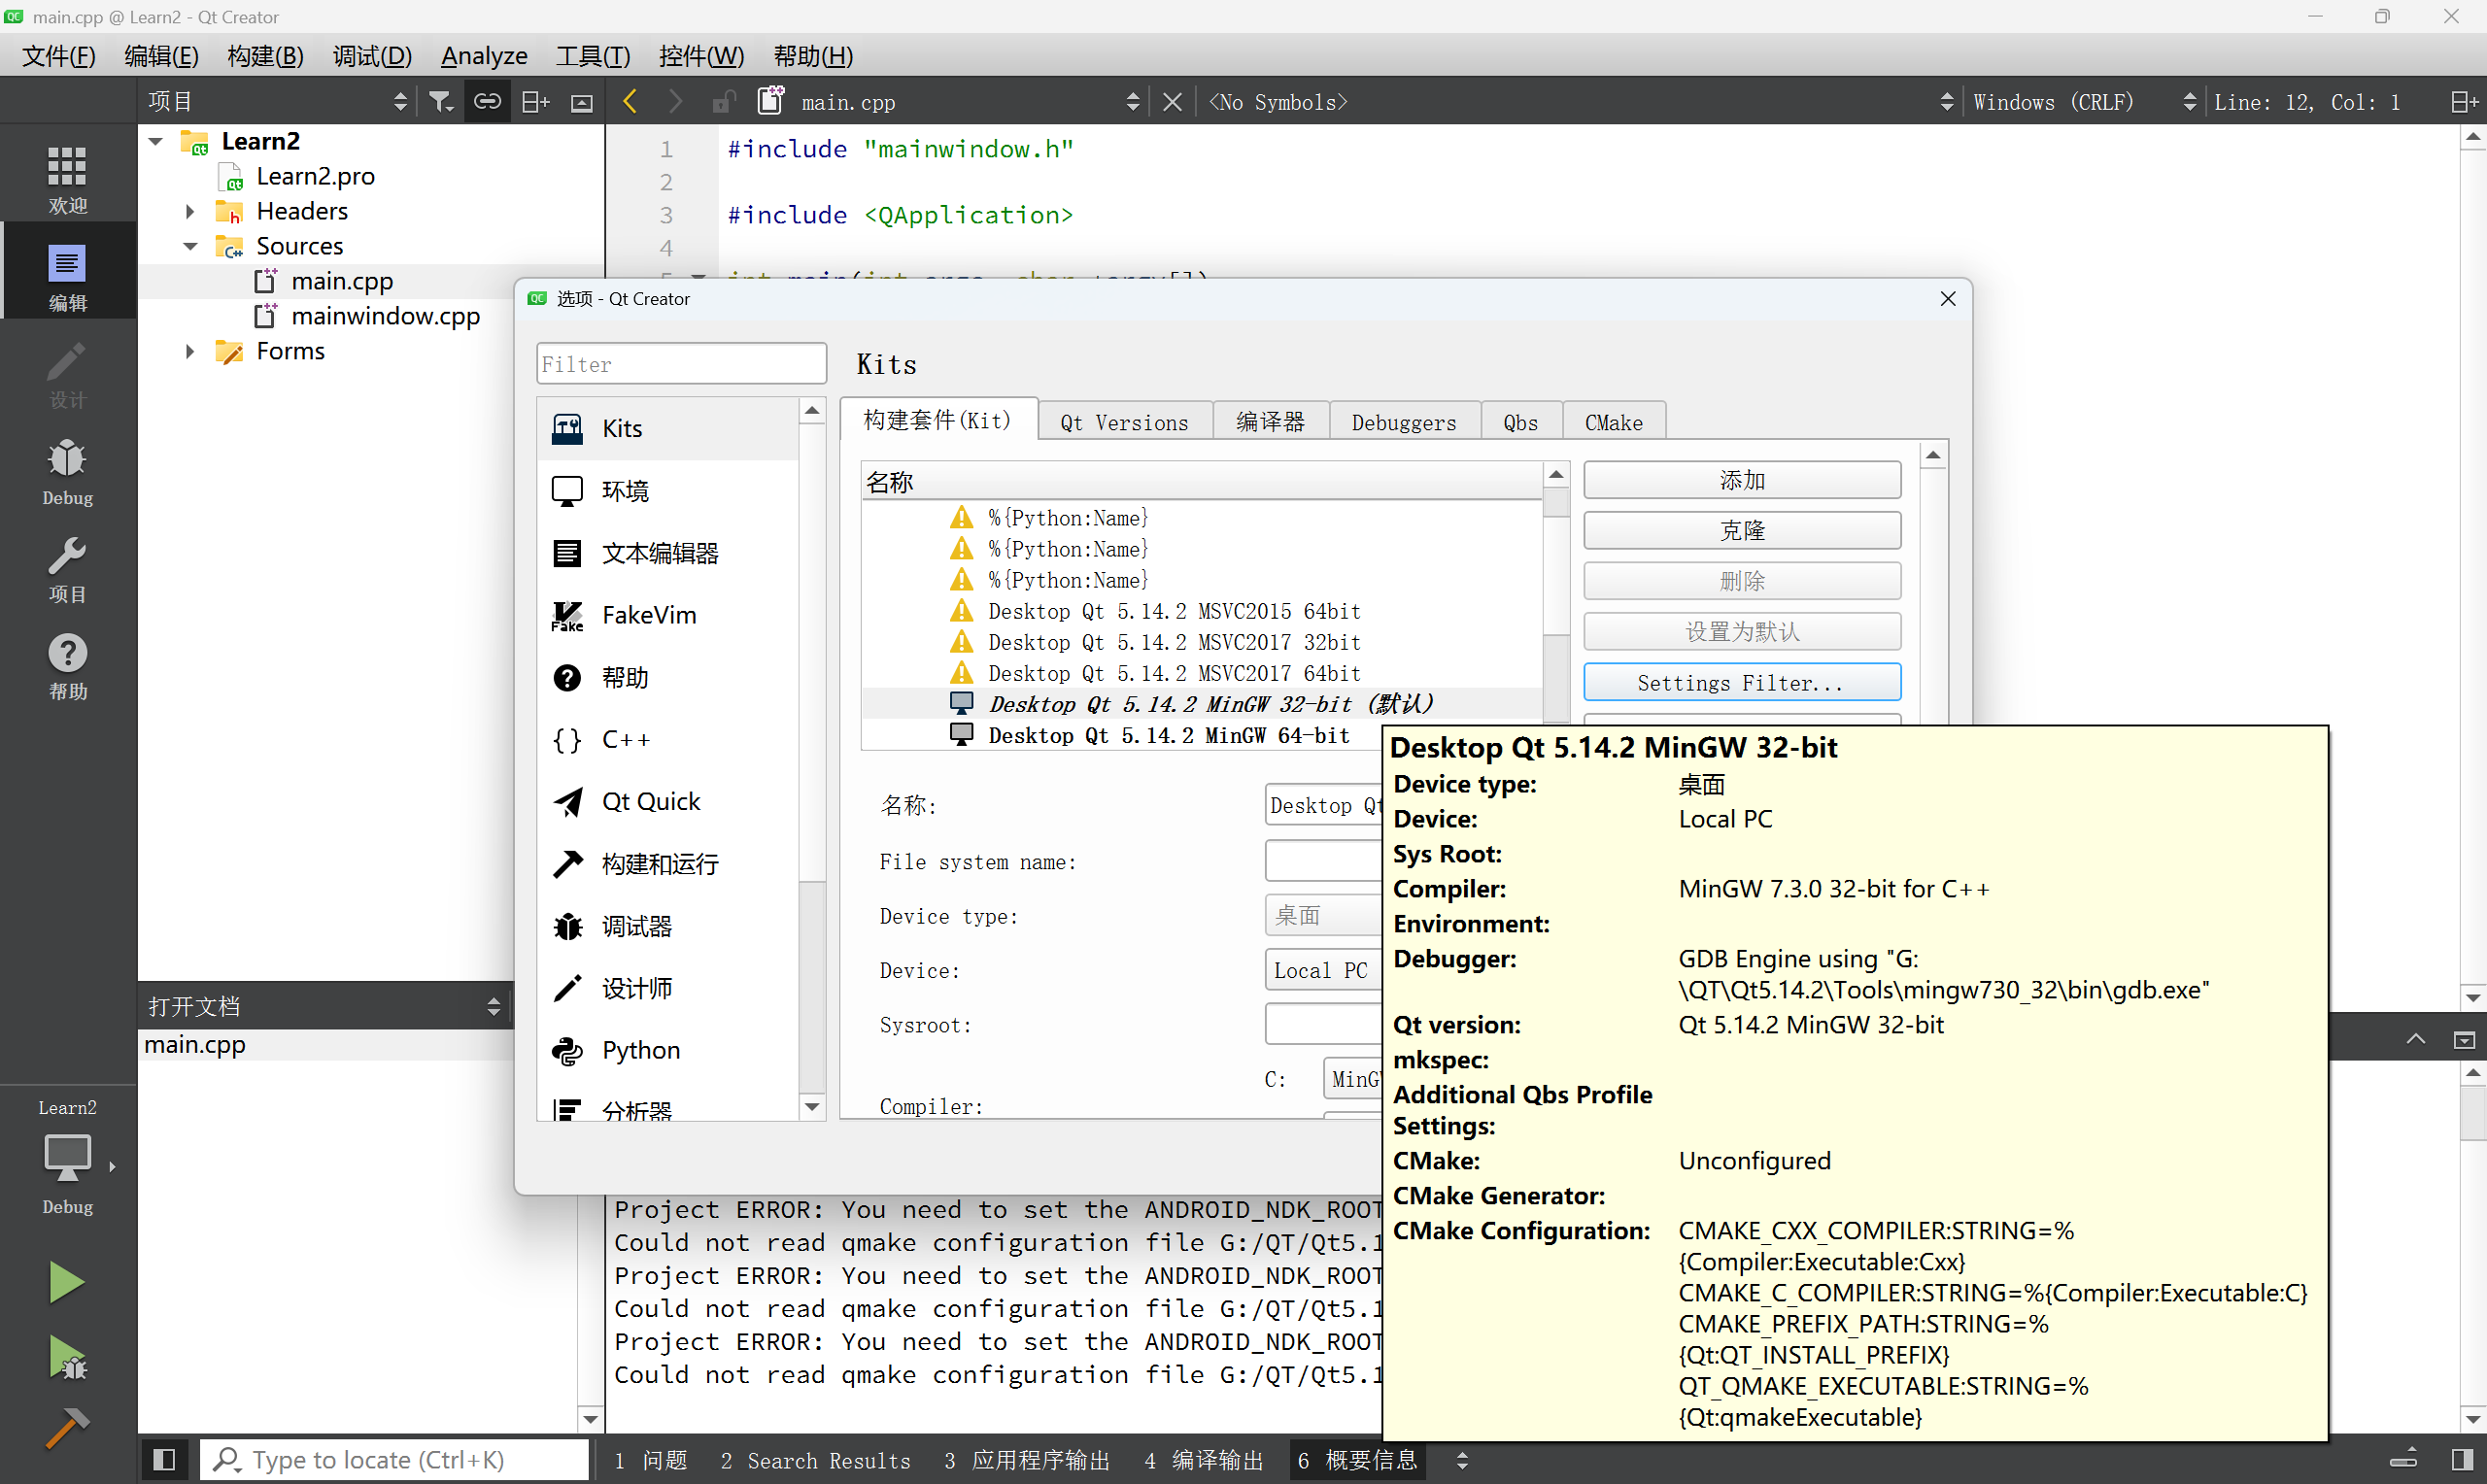Screen dimensions: 2487x1484
Task: Switch to Debuggers tab
Action: coord(1404,422)
